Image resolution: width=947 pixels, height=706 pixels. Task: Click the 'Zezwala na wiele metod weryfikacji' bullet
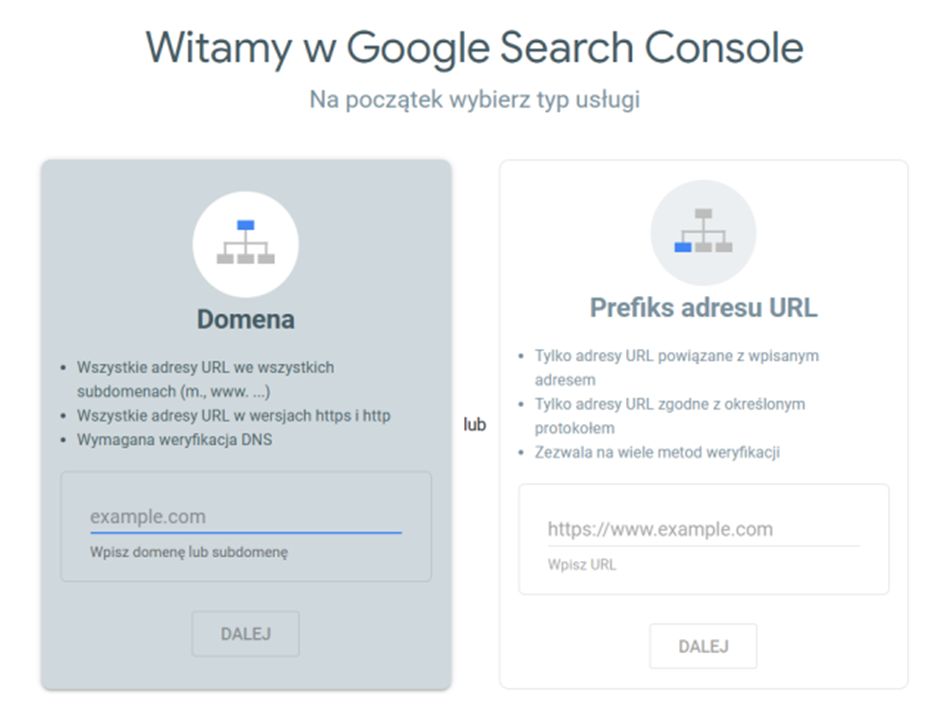pos(657,452)
